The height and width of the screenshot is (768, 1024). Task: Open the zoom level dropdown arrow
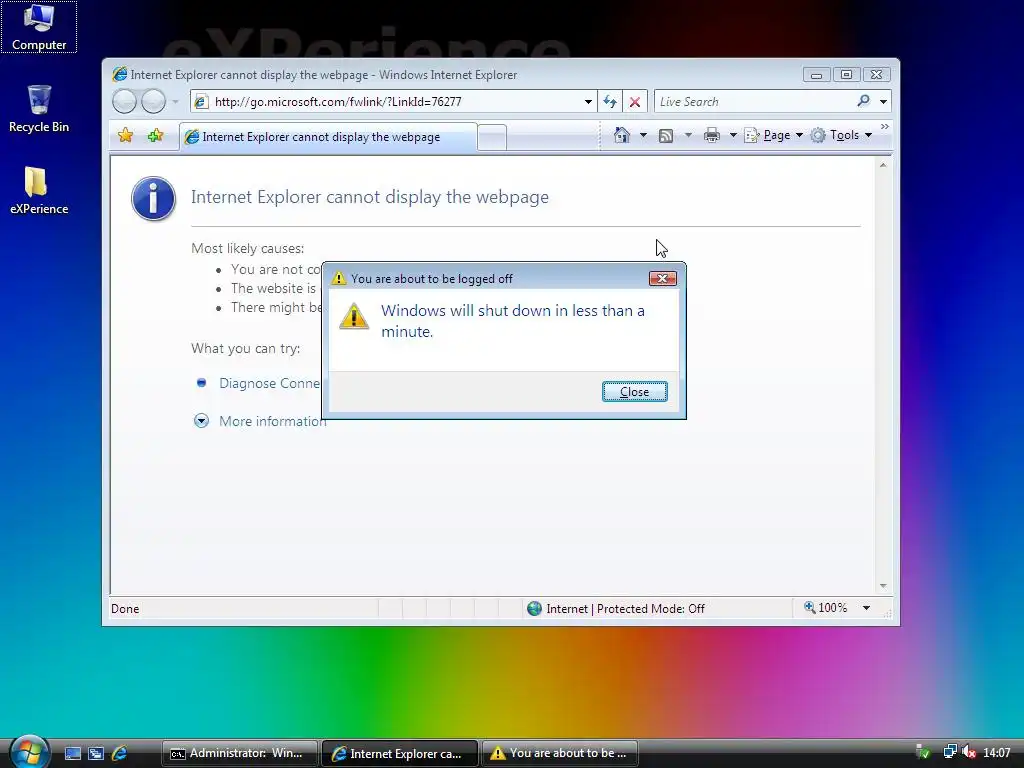pos(866,608)
